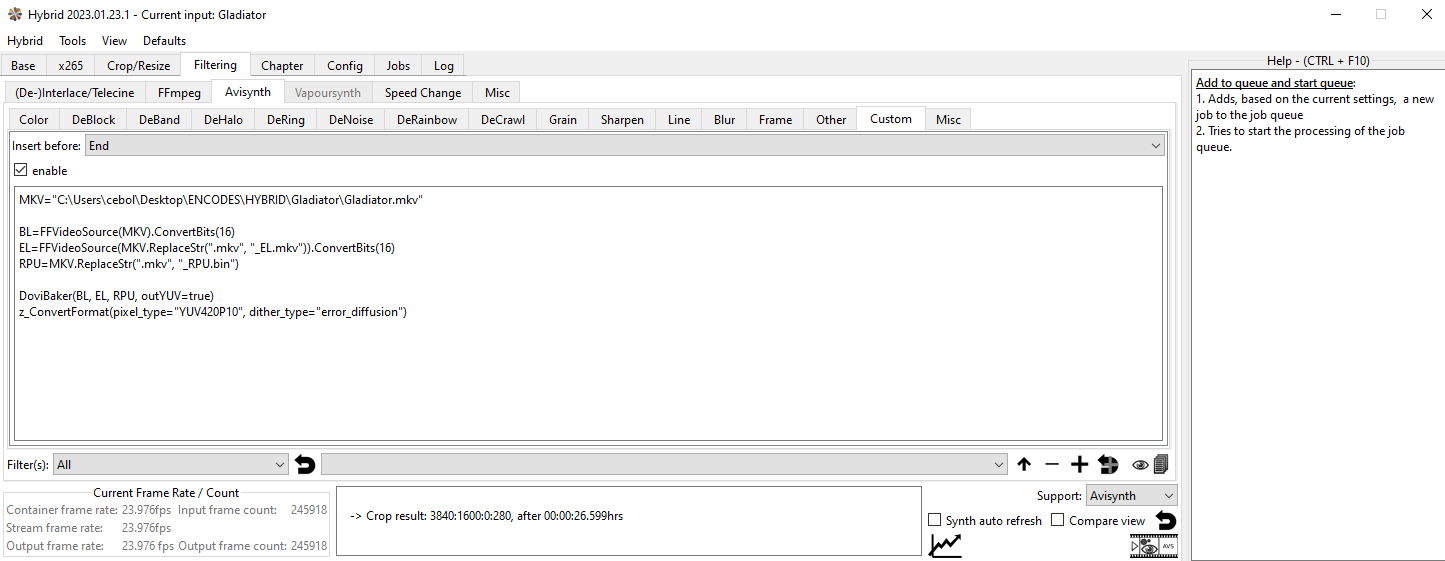Screen dimensions: 1445x561
Task: Open the DeRing filter tab
Action: click(286, 120)
